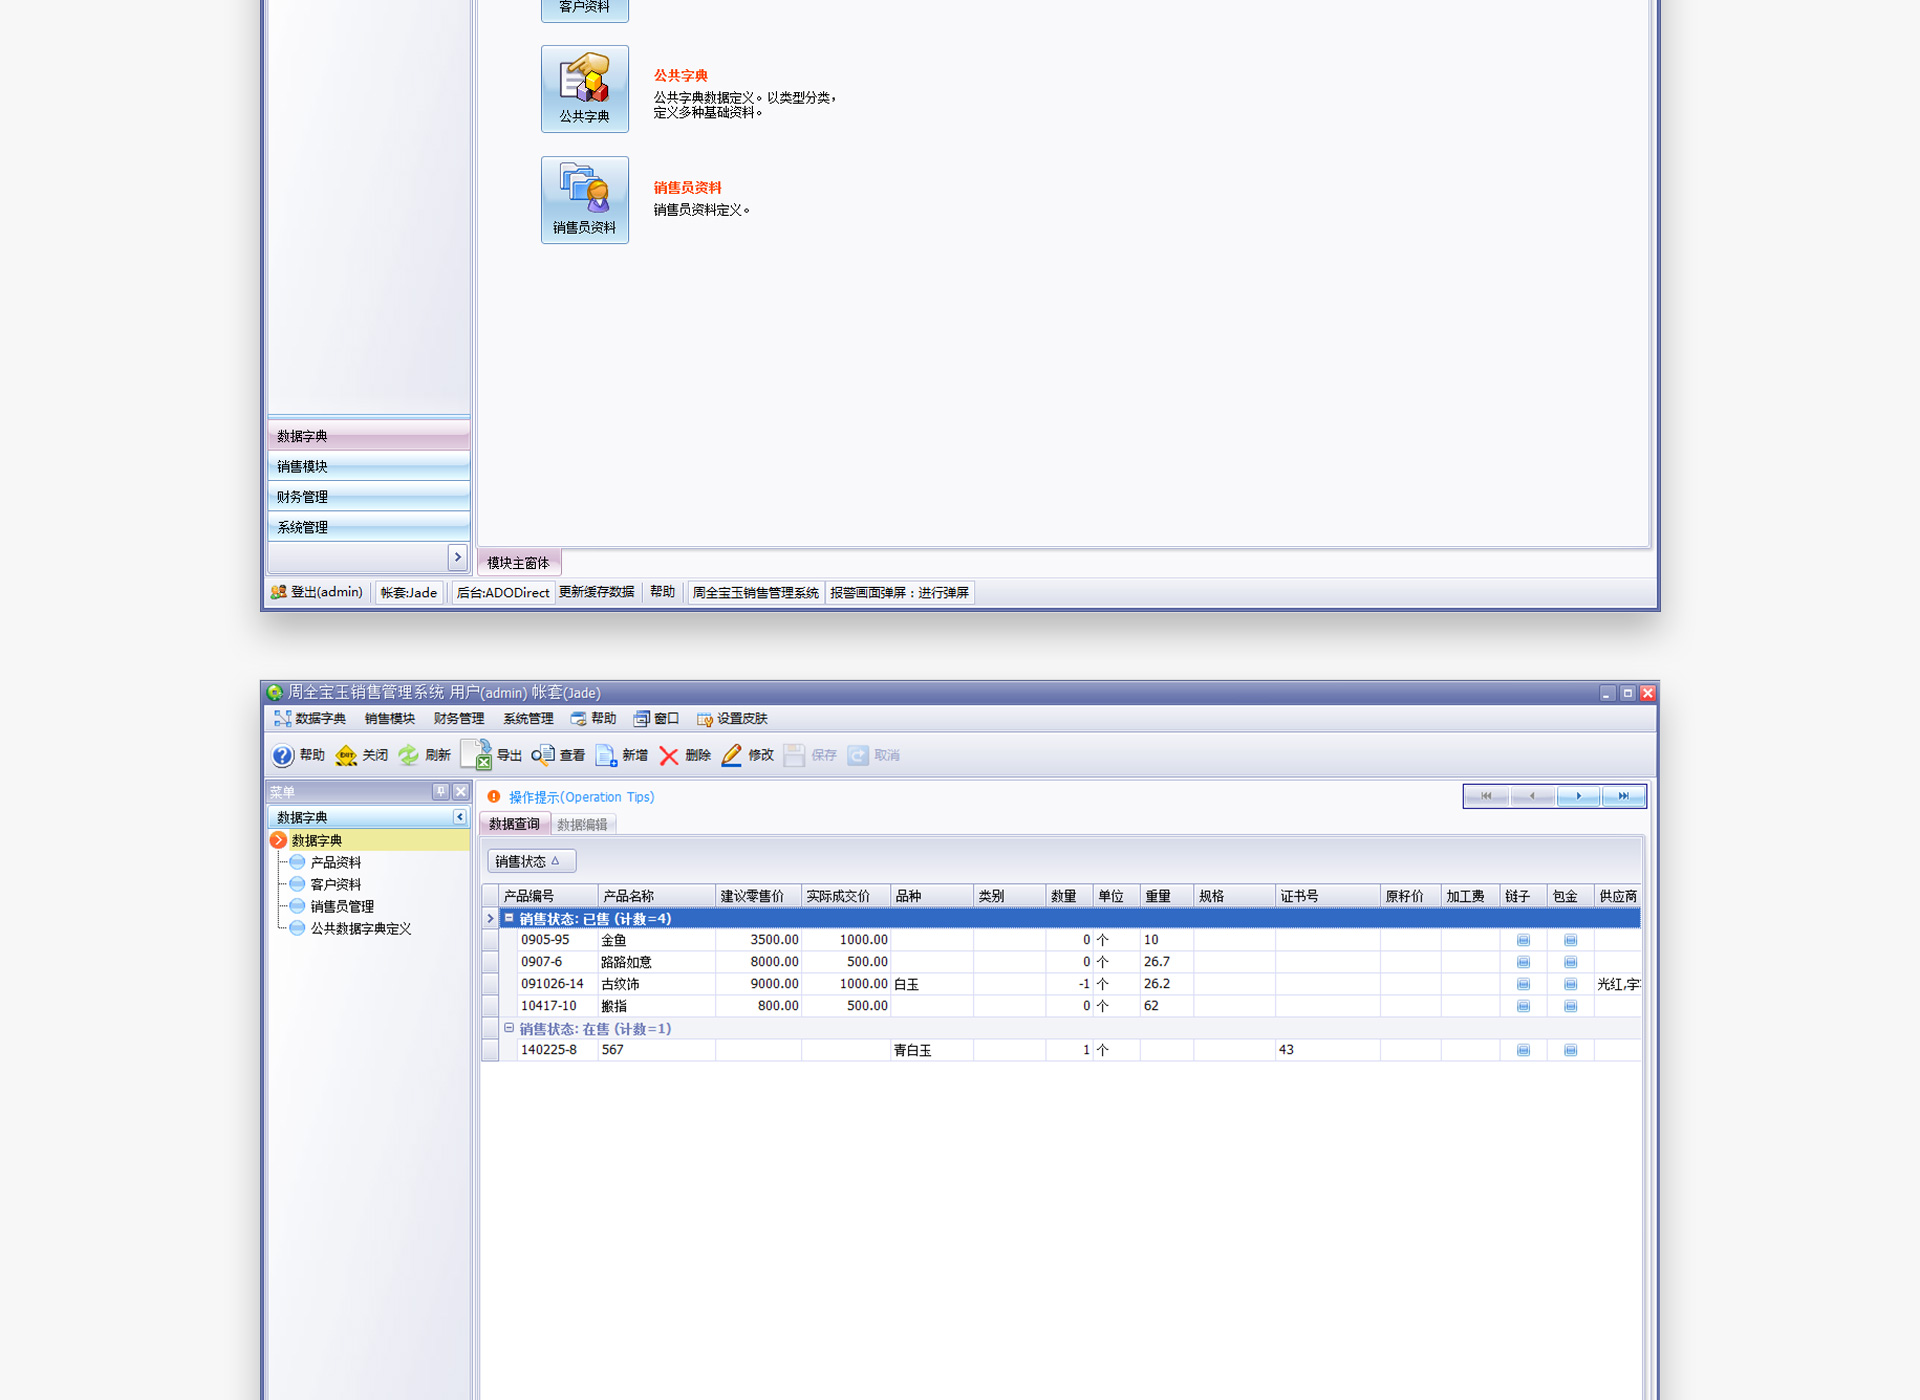Image resolution: width=1920 pixels, height=1400 pixels.
Task: Click the 导出 export toolbar icon
Action: tap(477, 755)
